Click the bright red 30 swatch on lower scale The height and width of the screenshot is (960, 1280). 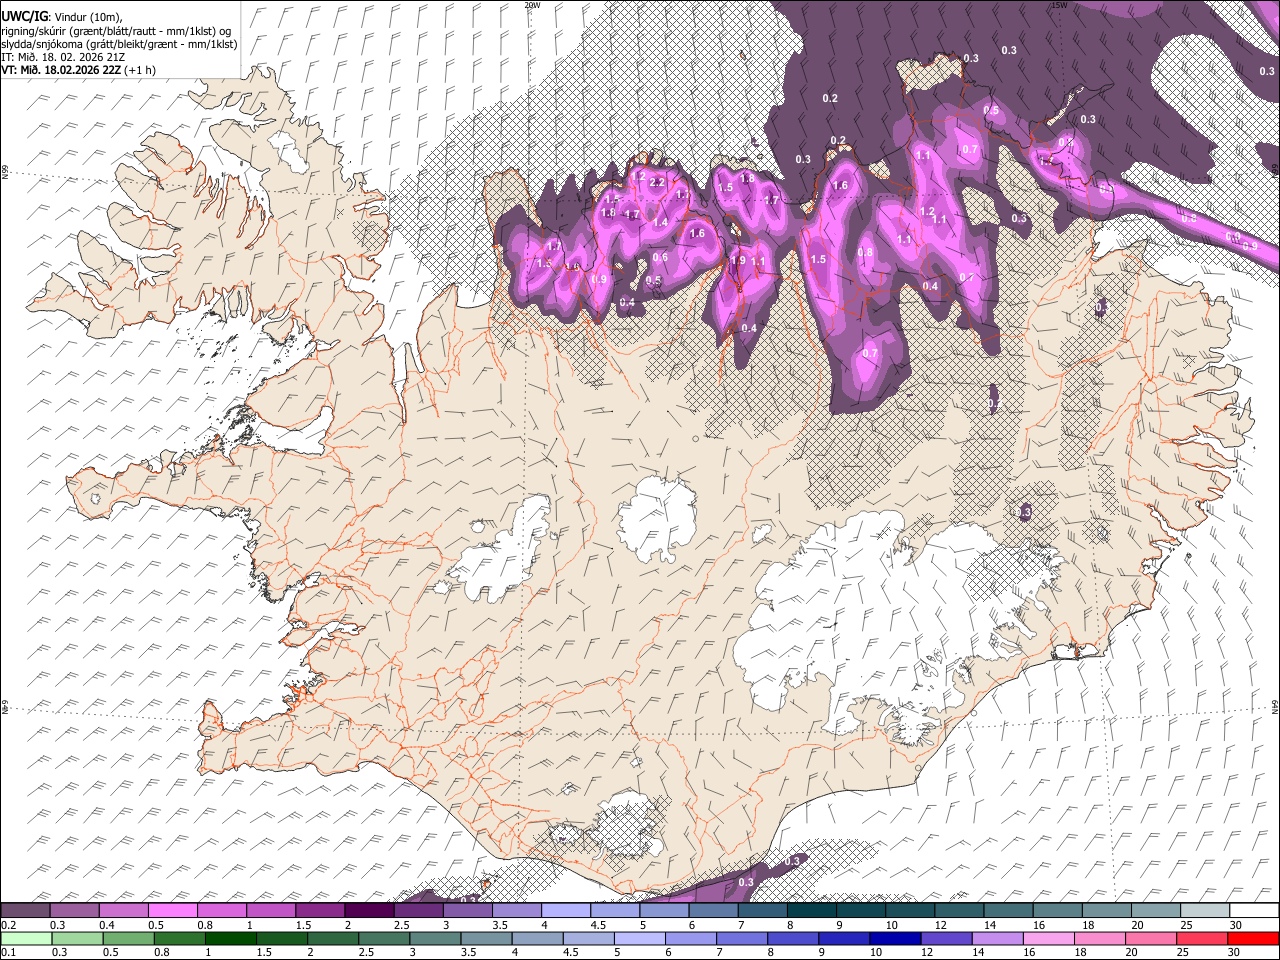tap(1253, 938)
